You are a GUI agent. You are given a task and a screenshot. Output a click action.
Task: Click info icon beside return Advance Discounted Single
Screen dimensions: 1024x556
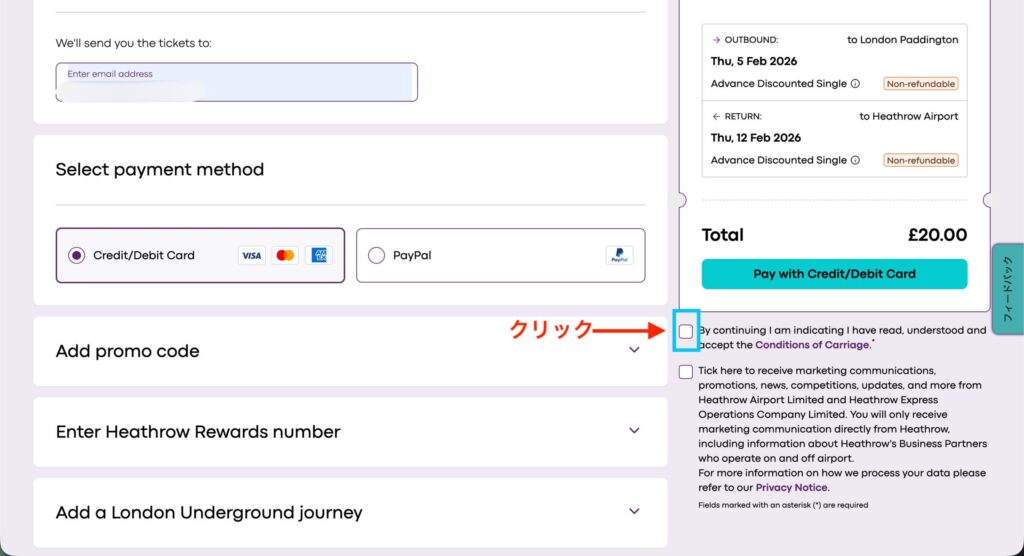coord(855,160)
